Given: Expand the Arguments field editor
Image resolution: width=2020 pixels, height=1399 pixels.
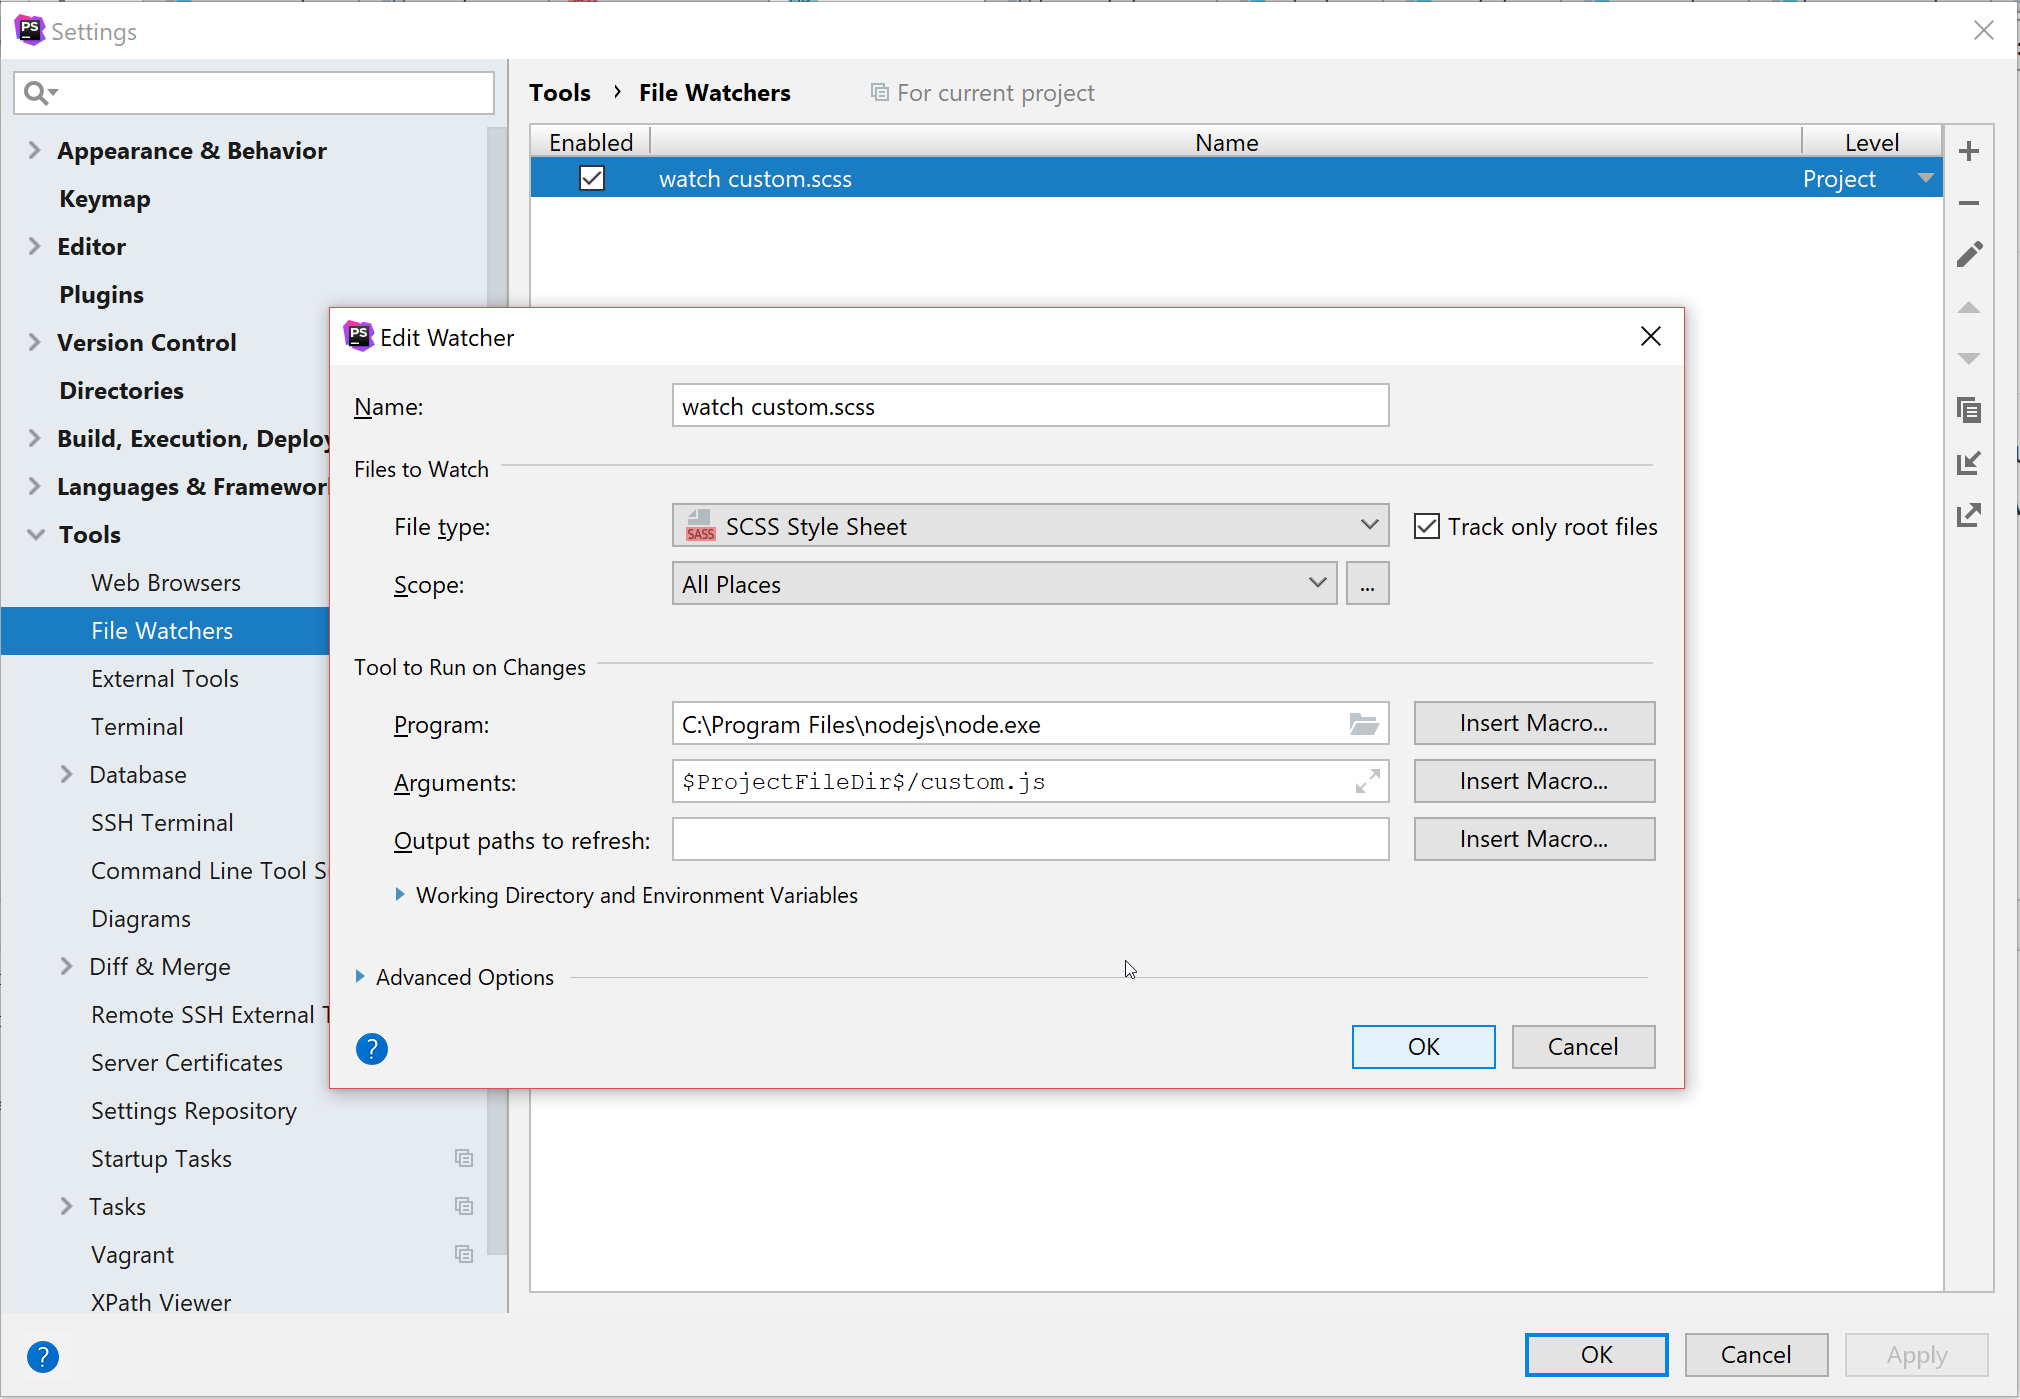Looking at the screenshot, I should pos(1367,781).
